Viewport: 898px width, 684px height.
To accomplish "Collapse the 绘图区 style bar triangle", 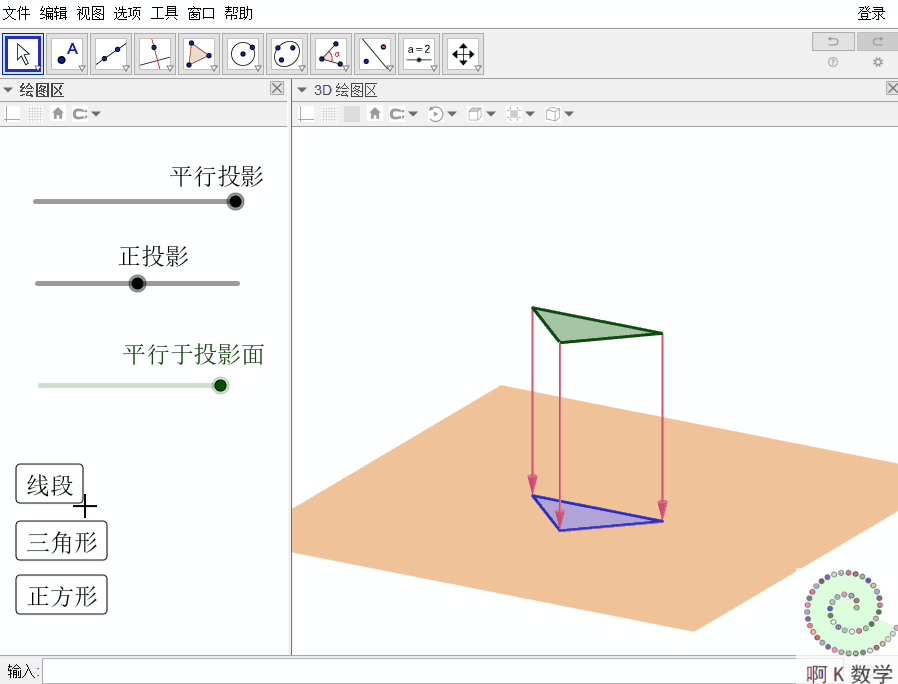I will click(8, 90).
